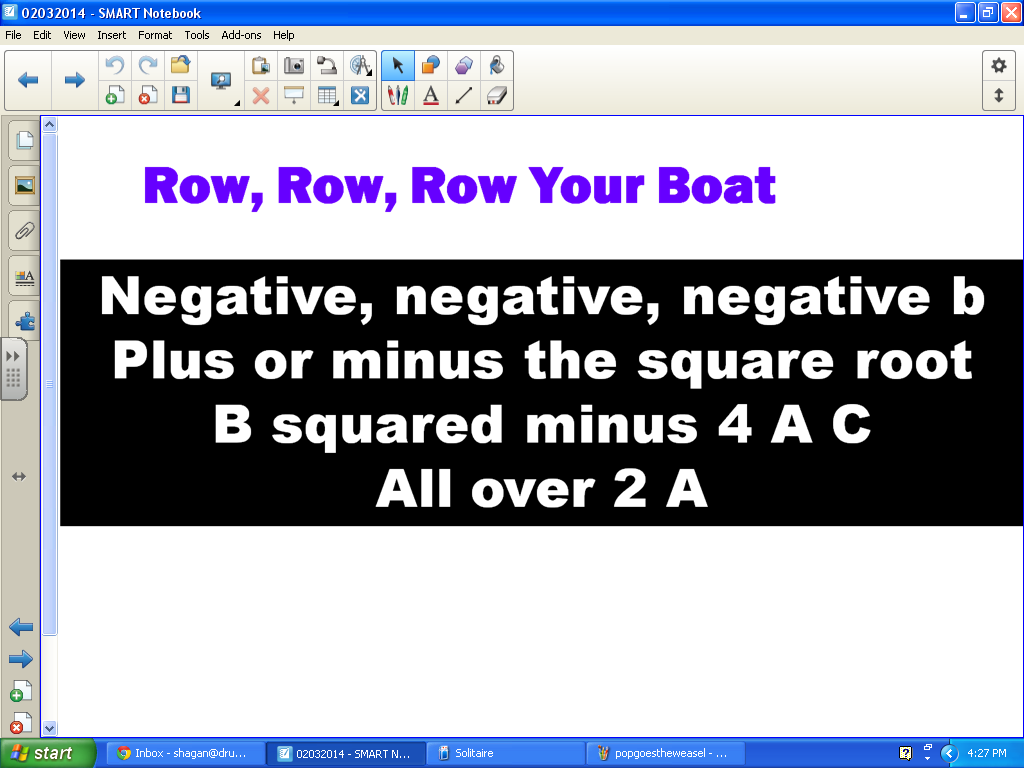Expand hidden system tray icons chevron
The image size is (1024, 768).
pos(950,754)
